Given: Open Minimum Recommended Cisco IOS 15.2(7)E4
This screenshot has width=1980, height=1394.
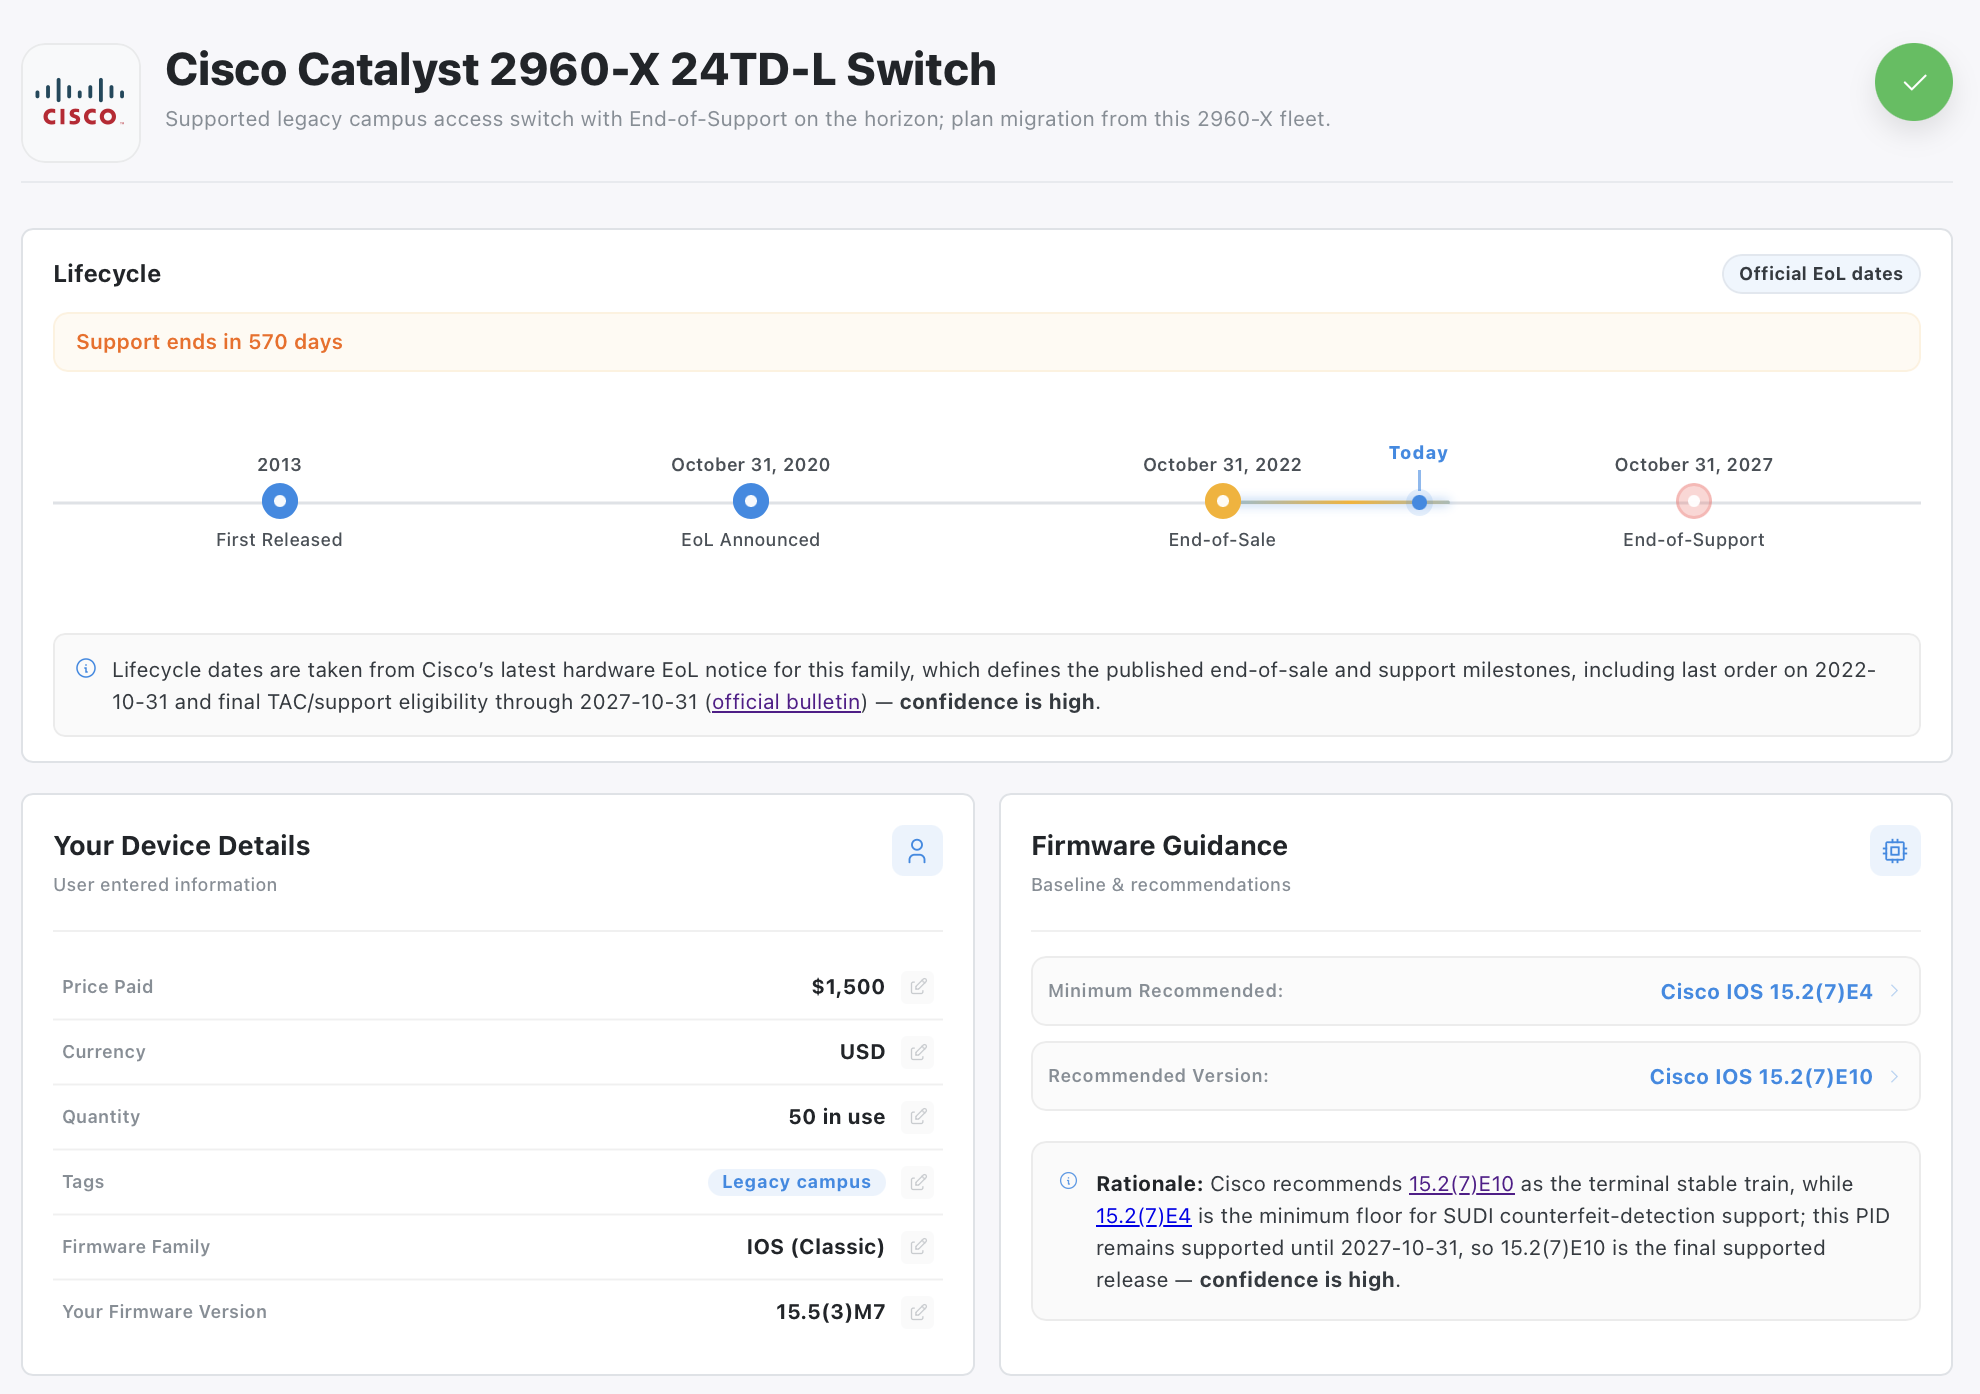Looking at the screenshot, I should [1476, 991].
